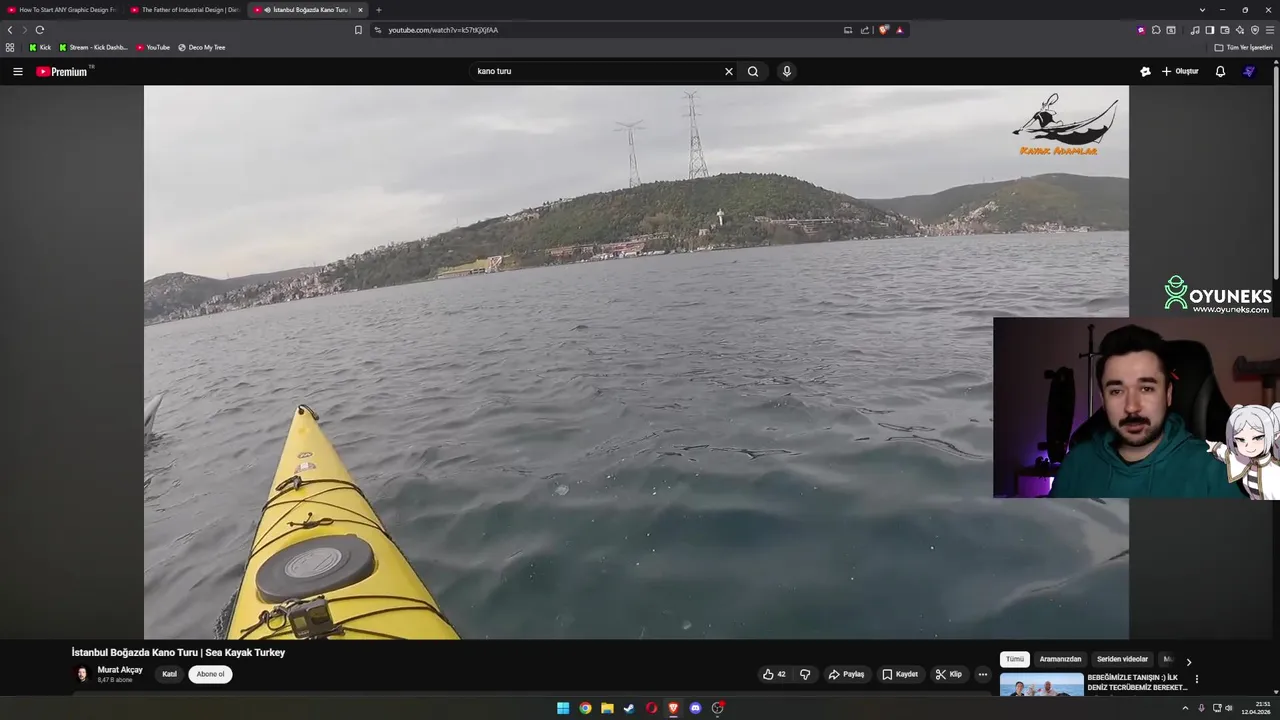Open File Explorer from the taskbar

coord(607,708)
